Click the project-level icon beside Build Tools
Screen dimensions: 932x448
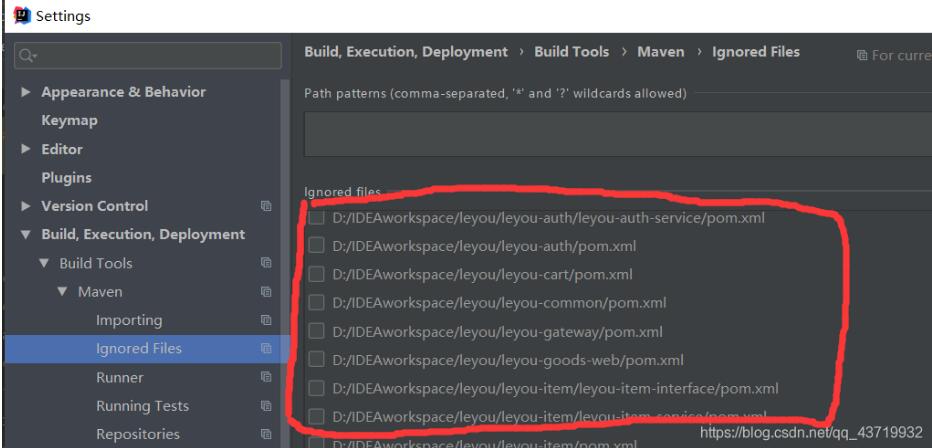coord(266,263)
